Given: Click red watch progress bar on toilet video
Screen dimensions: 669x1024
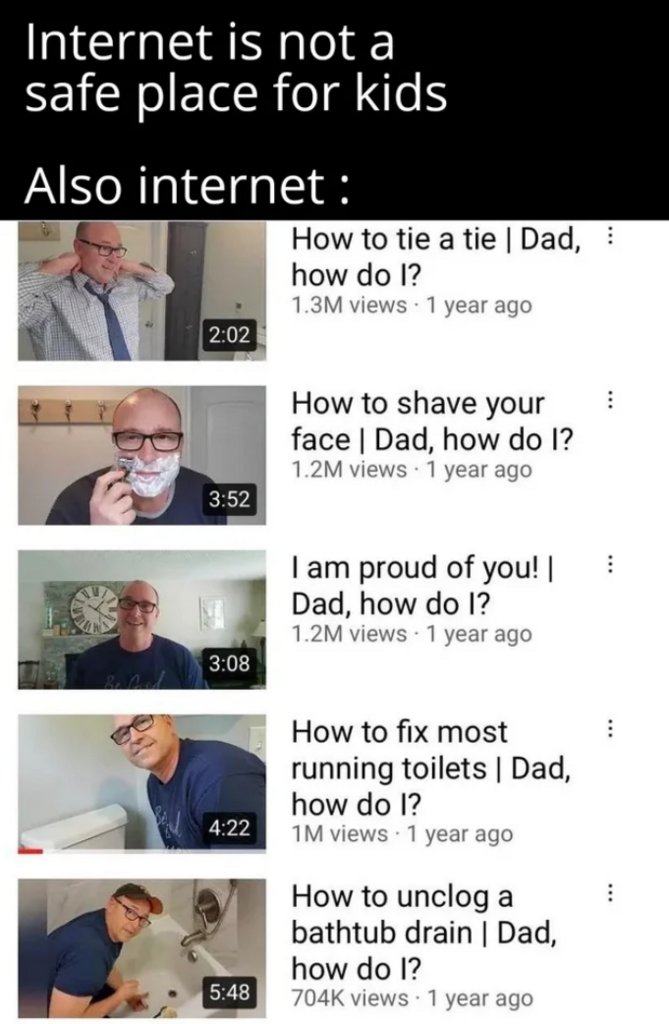Looking at the screenshot, I should coord(30,851).
